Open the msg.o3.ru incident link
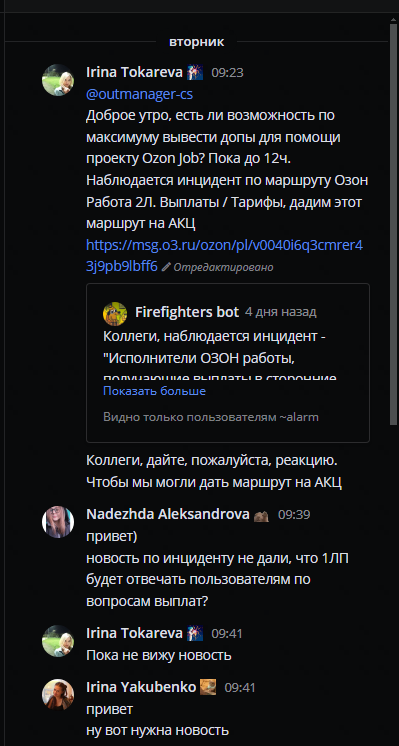 [224, 255]
